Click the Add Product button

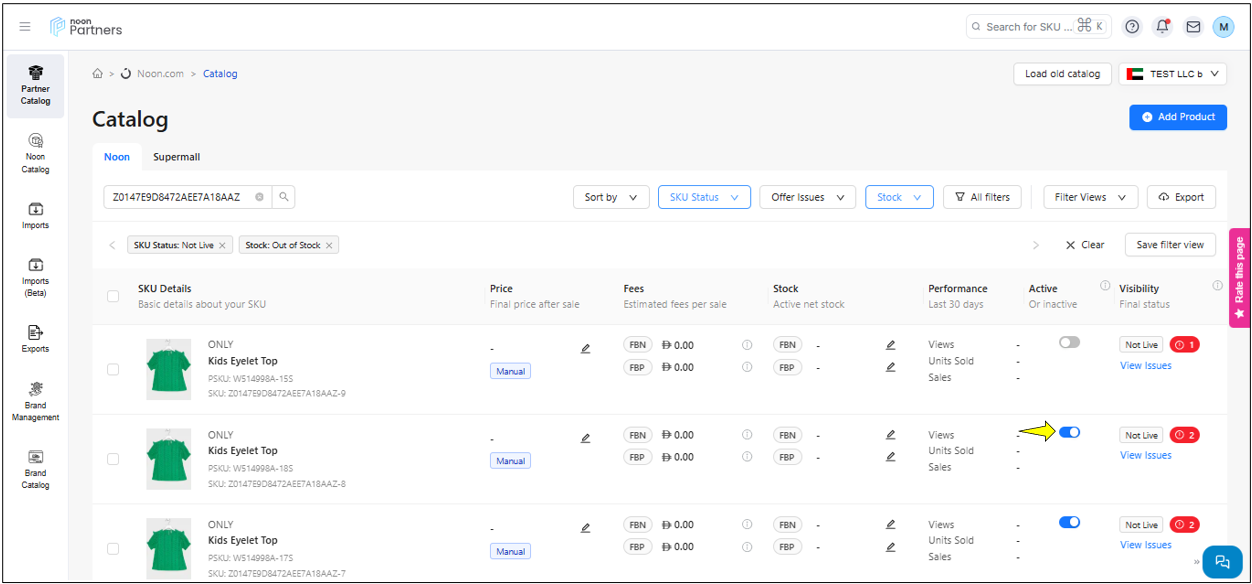[x=1177, y=117]
